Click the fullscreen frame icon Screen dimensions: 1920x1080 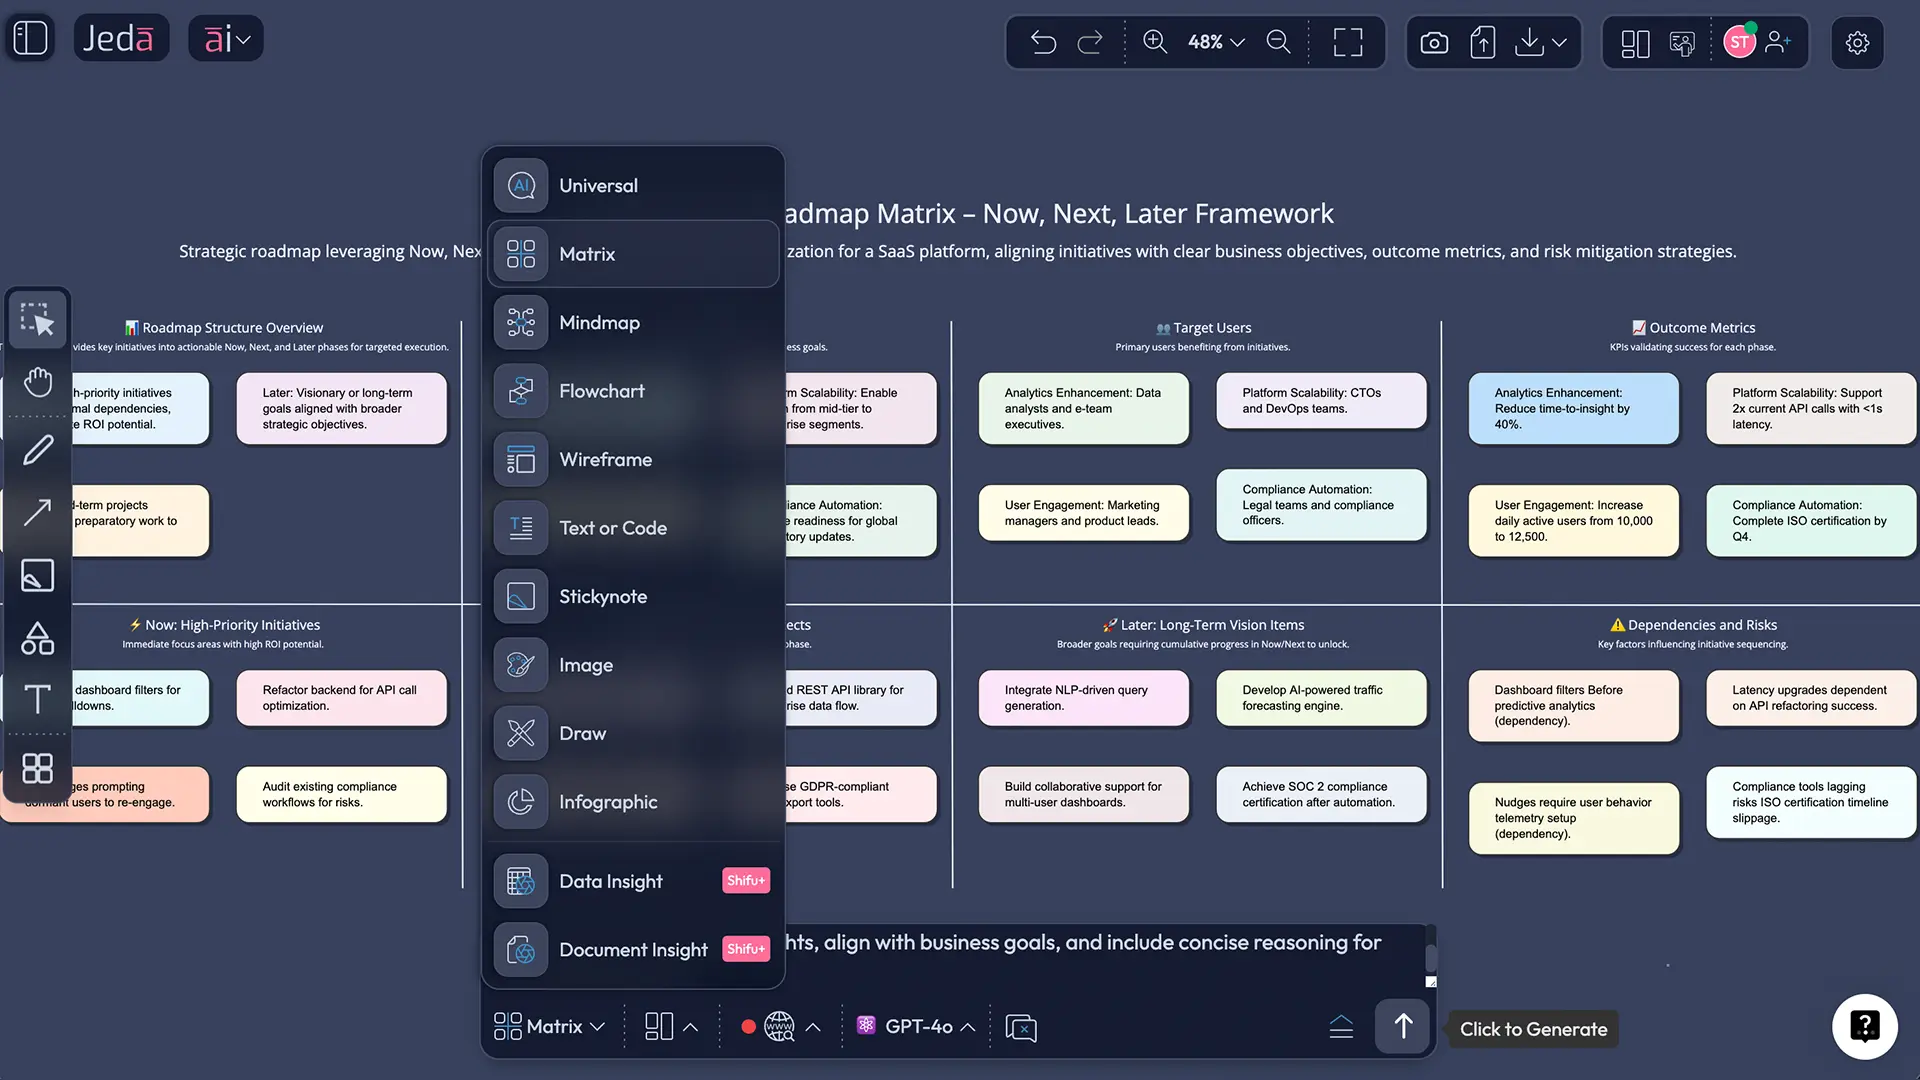(x=1348, y=42)
